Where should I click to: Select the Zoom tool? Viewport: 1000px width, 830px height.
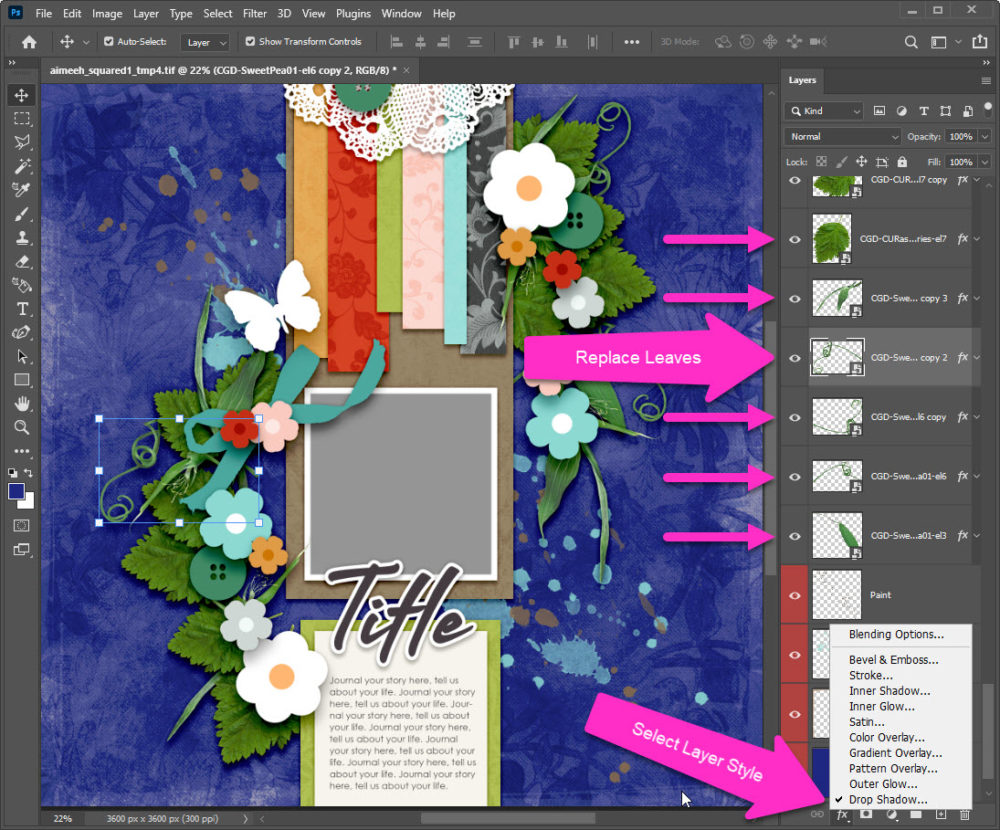(22, 427)
